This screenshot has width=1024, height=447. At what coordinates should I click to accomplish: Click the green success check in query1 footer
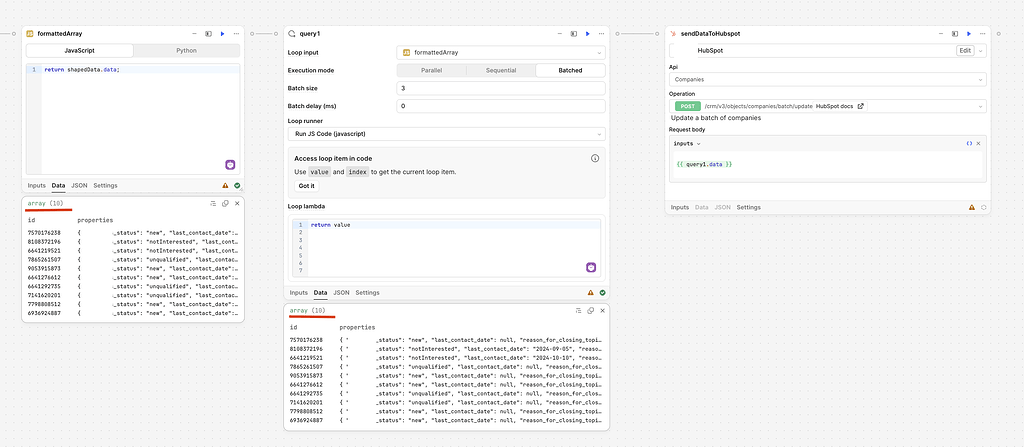[x=602, y=293]
